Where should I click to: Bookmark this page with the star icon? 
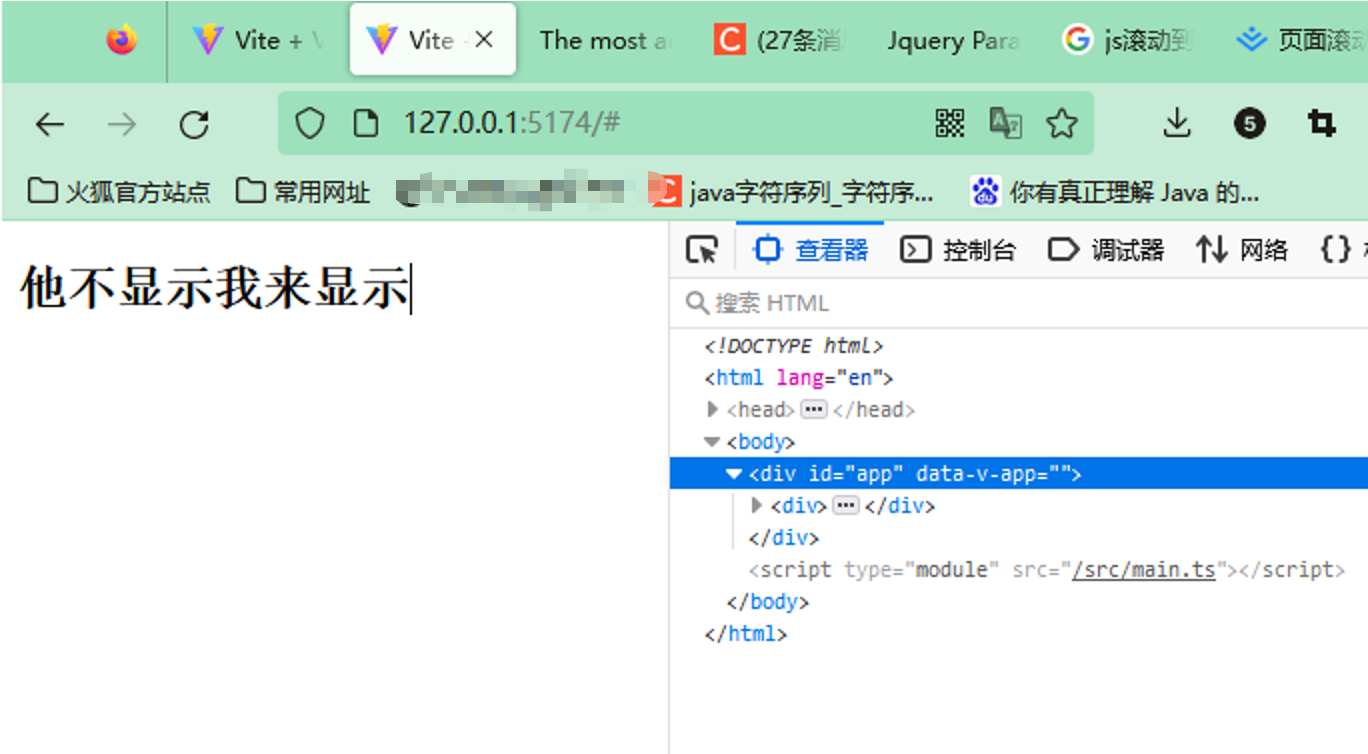click(1061, 123)
